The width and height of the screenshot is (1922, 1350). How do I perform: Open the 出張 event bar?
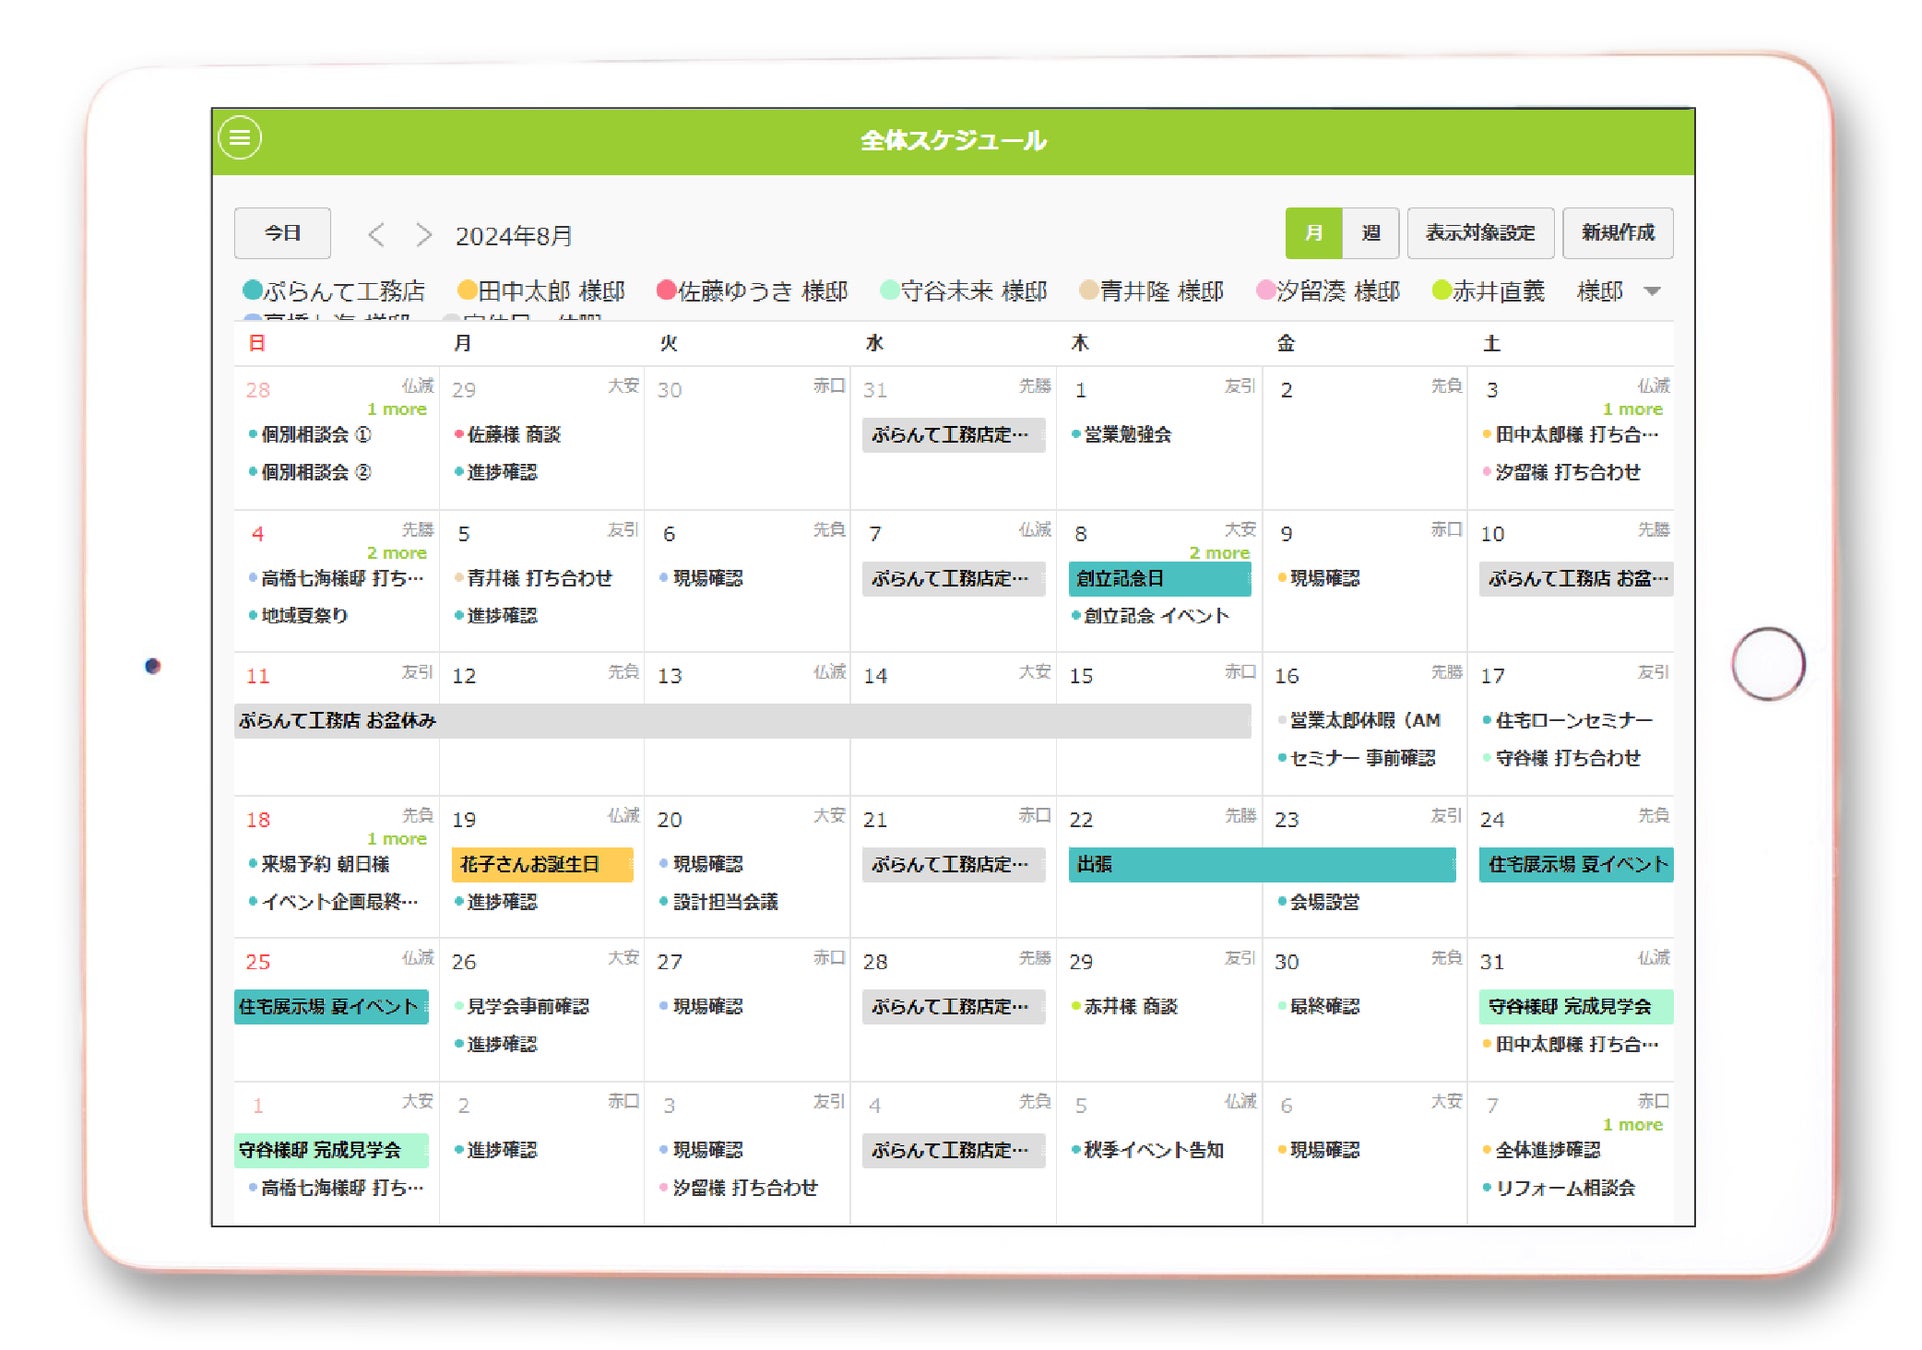(1260, 865)
